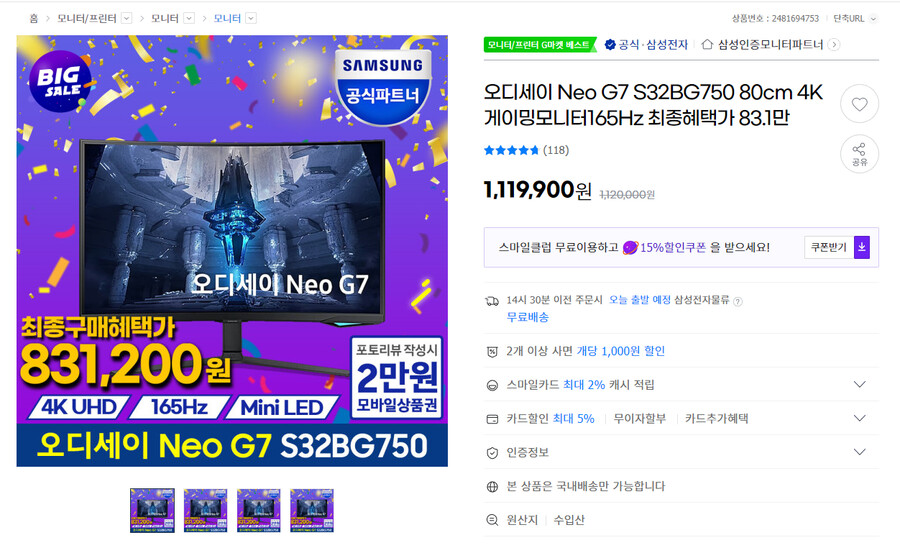
Task: Select the first product thumbnail
Action: 152,511
